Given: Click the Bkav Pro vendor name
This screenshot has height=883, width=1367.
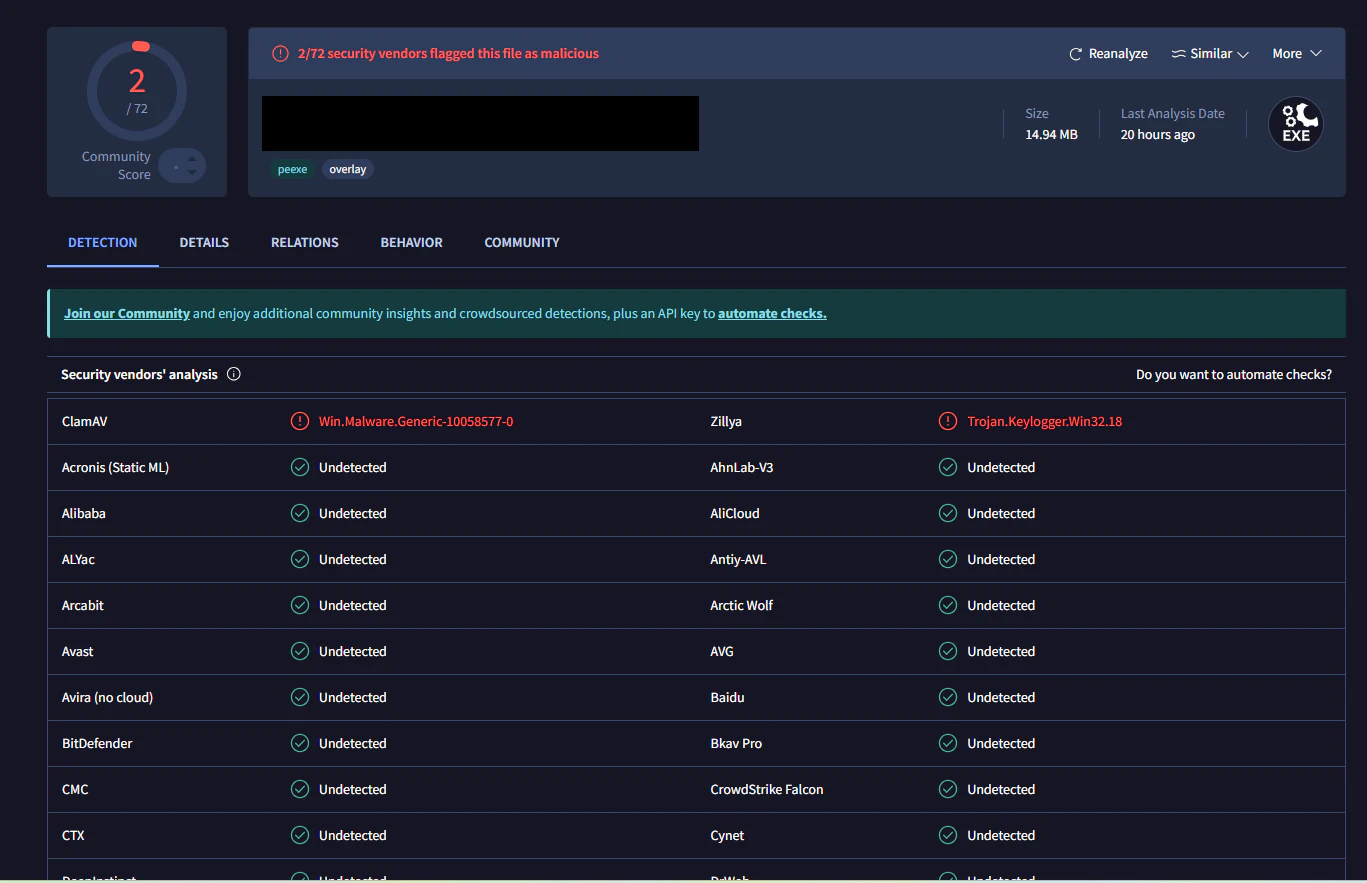Looking at the screenshot, I should coord(736,743).
